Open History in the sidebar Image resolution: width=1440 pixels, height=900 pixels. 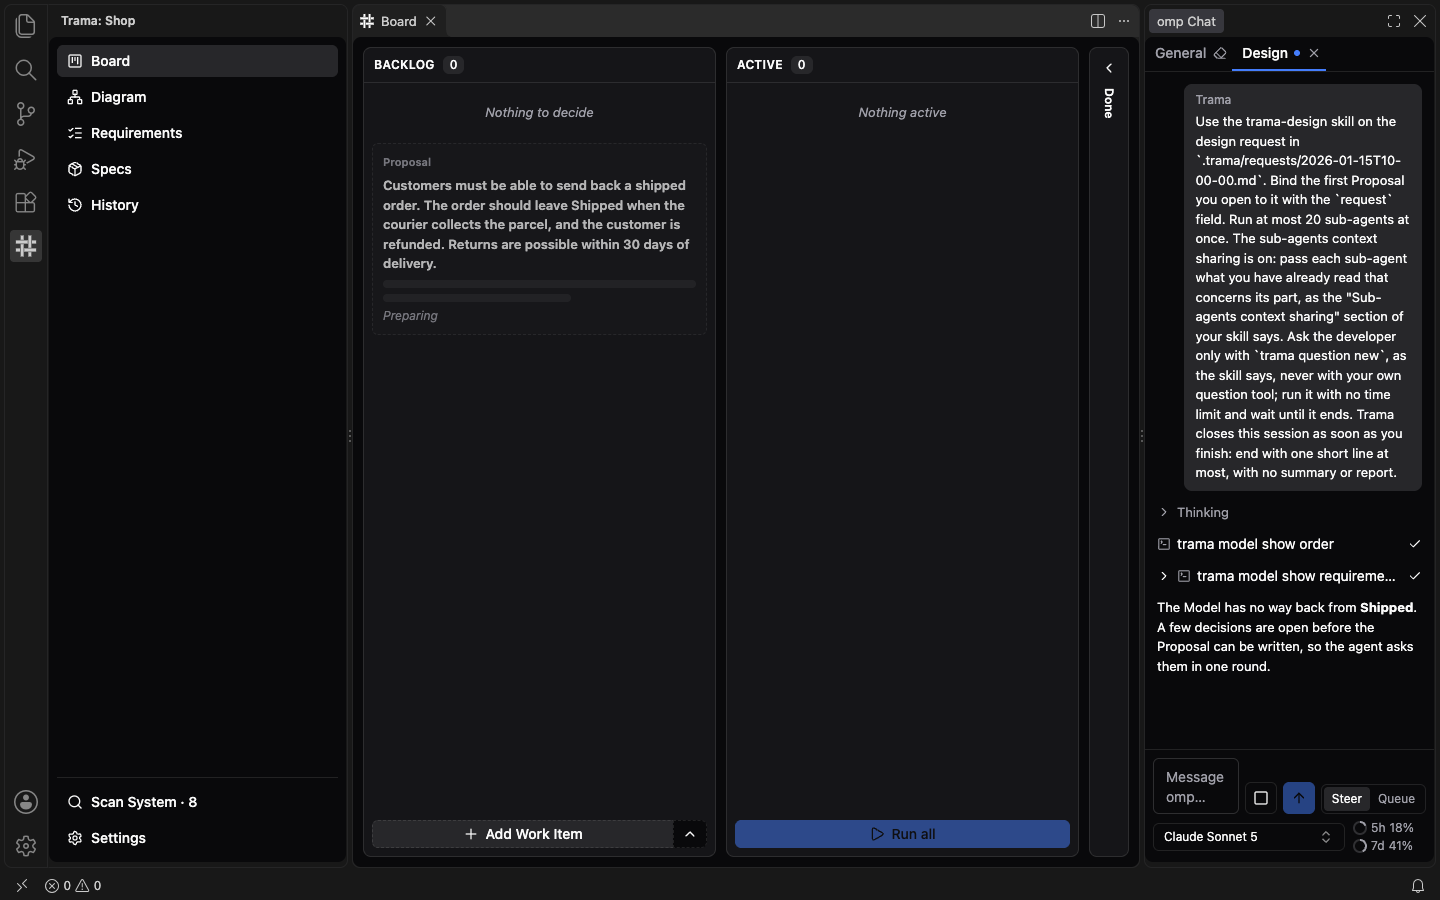tap(197, 205)
